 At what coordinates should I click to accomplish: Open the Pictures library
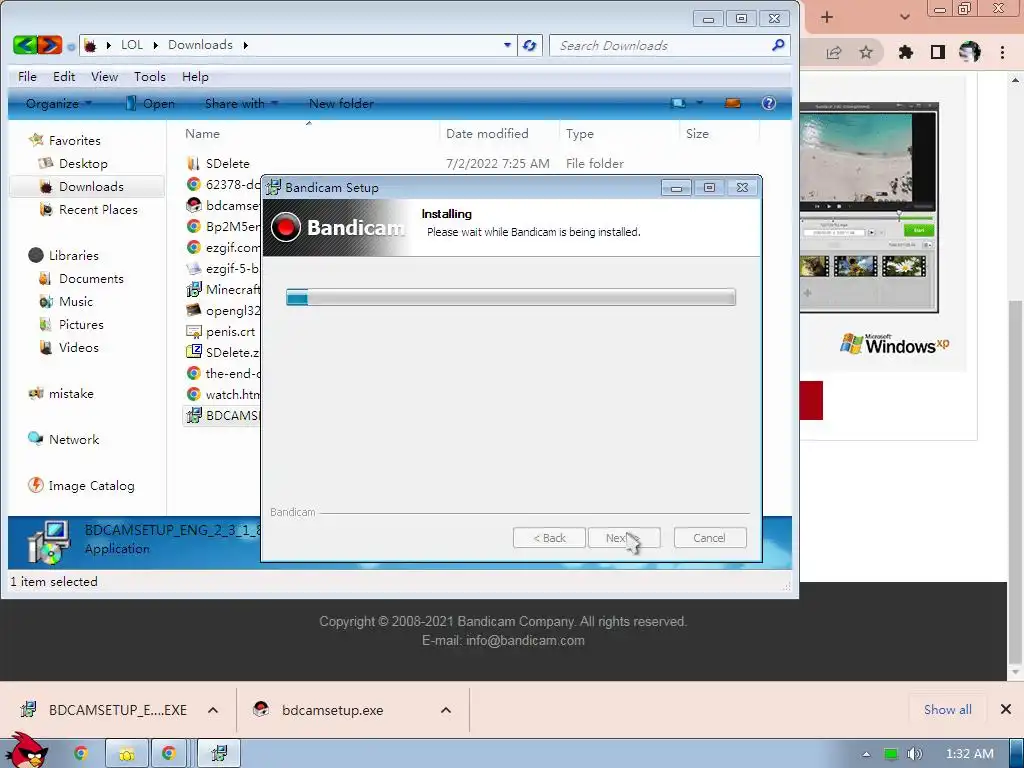81,325
